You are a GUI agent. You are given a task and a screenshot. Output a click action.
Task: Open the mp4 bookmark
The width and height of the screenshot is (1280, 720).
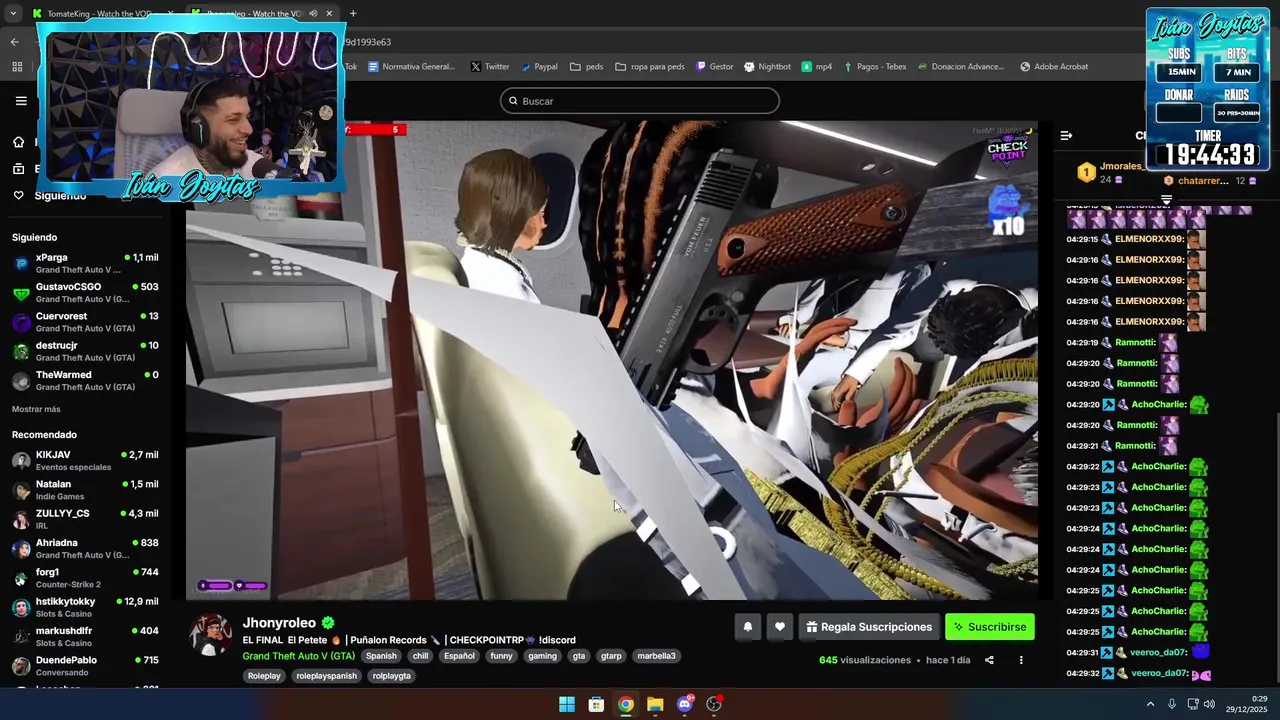(x=817, y=67)
